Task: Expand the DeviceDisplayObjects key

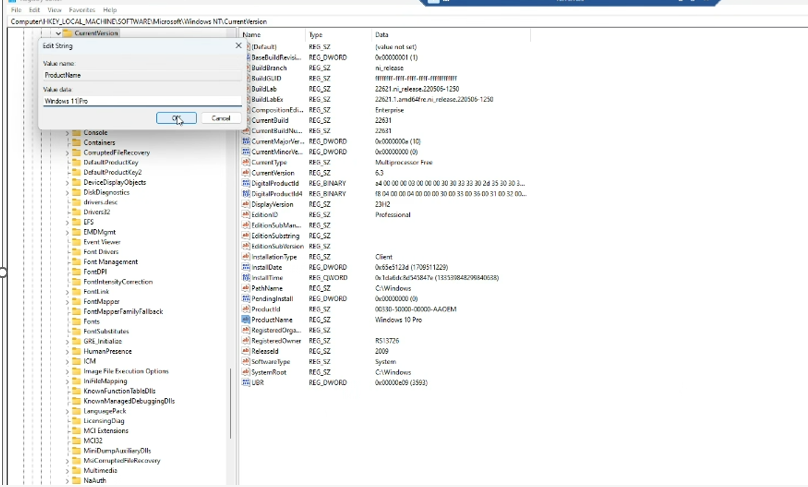Action: 67,182
